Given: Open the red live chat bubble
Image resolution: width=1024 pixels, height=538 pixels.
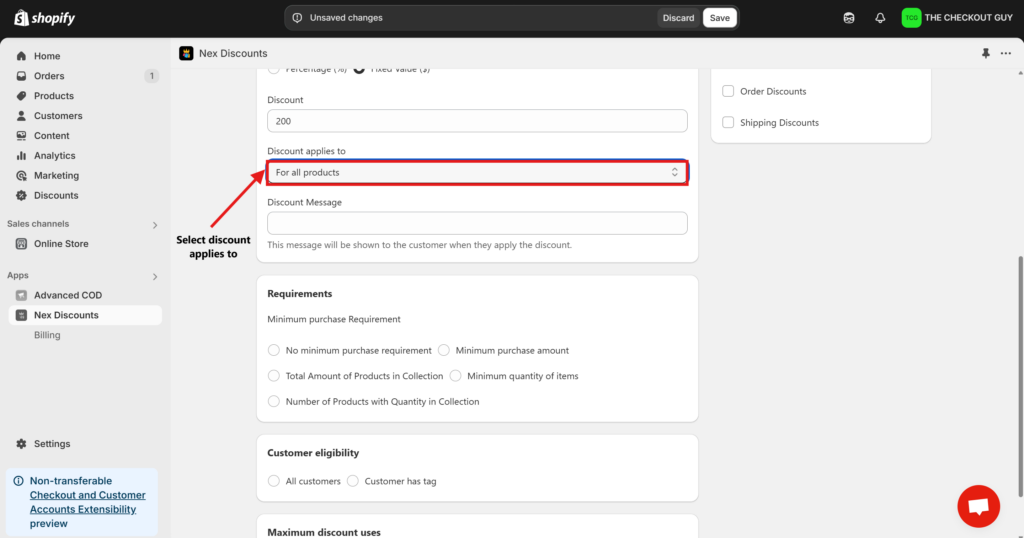Looking at the screenshot, I should (978, 506).
